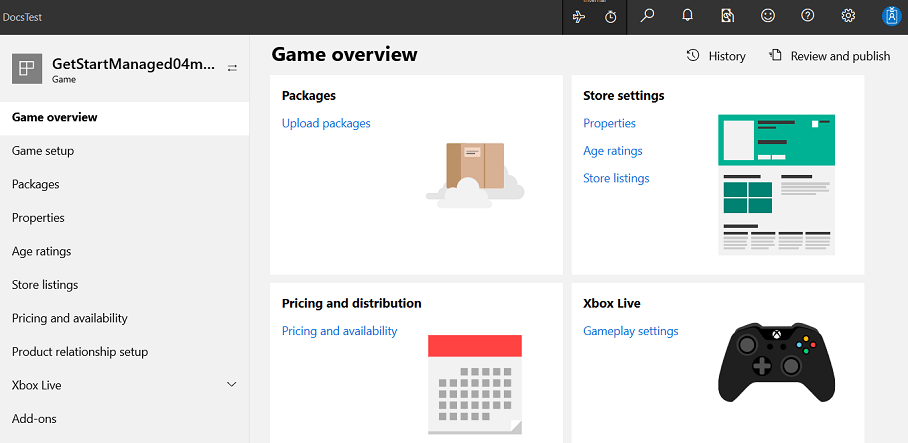
Task: Open the feedback smiley icon
Action: [768, 16]
